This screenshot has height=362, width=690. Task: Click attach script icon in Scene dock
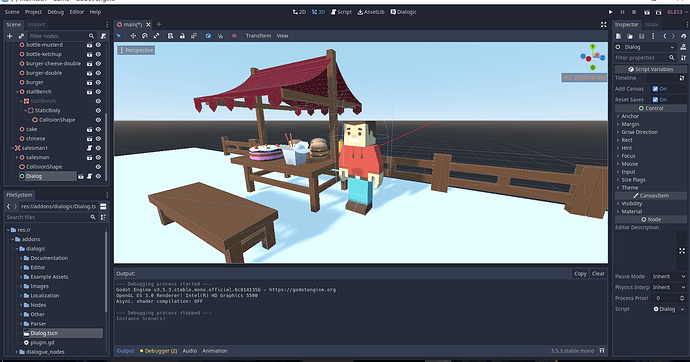pos(103,36)
